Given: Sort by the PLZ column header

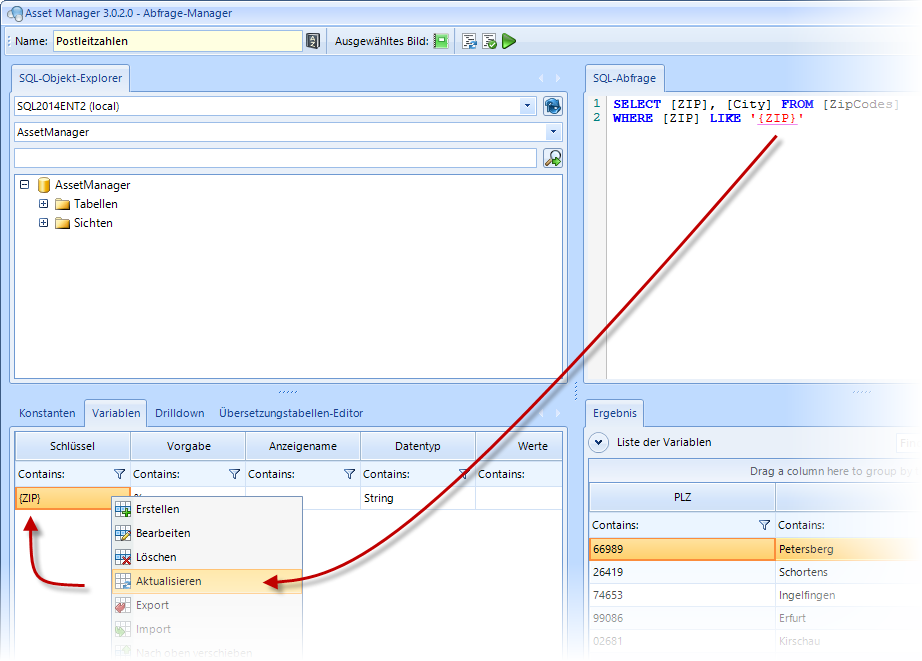Looking at the screenshot, I should (682, 498).
